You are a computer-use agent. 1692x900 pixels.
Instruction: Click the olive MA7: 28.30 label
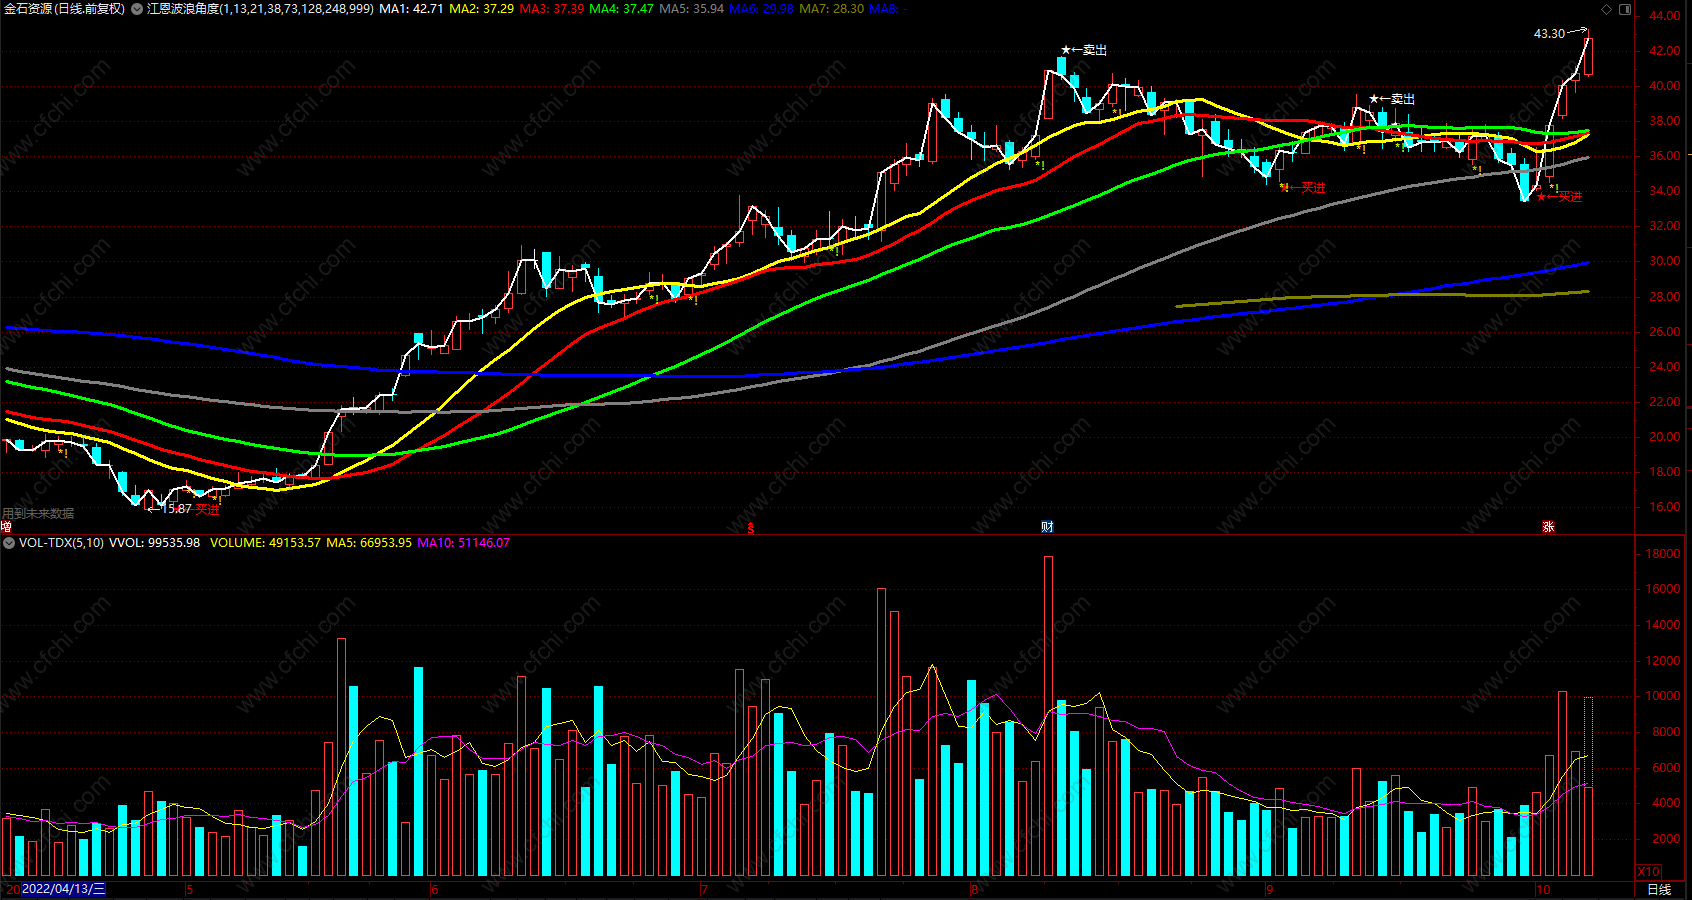pyautogui.click(x=832, y=8)
